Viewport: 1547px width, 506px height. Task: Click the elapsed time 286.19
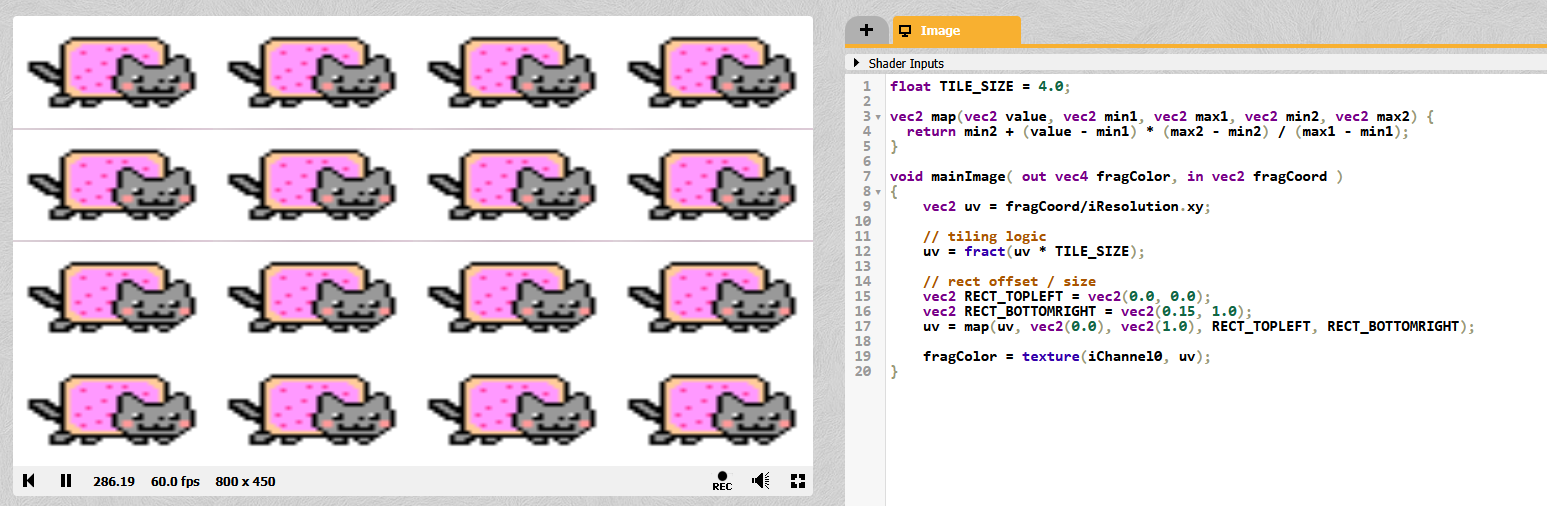(x=114, y=481)
